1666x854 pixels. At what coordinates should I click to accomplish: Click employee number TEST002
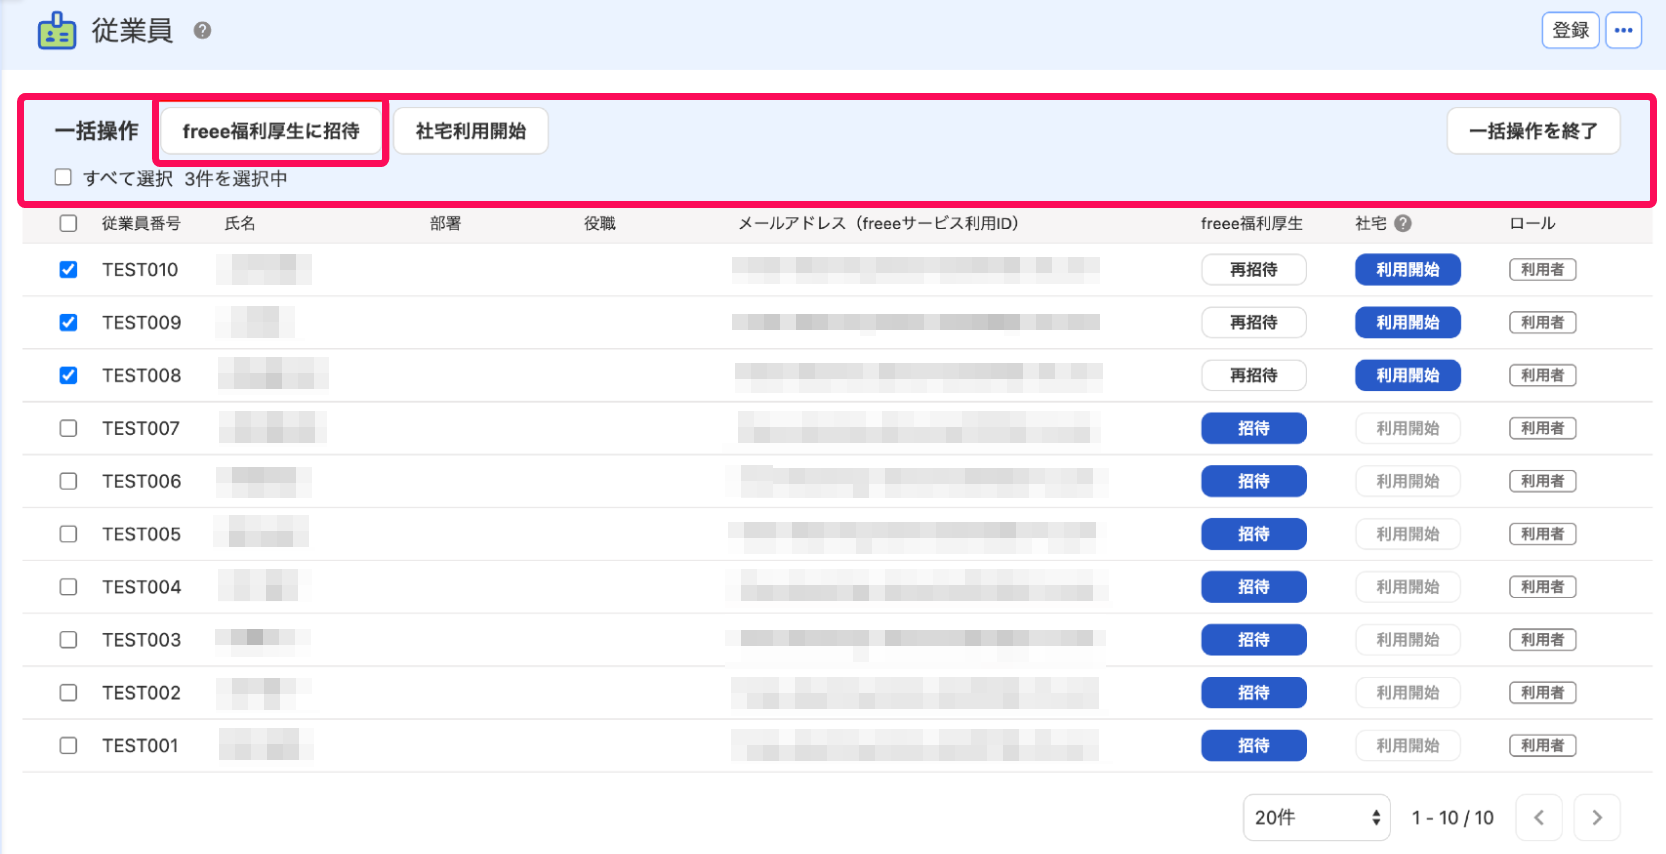141,692
